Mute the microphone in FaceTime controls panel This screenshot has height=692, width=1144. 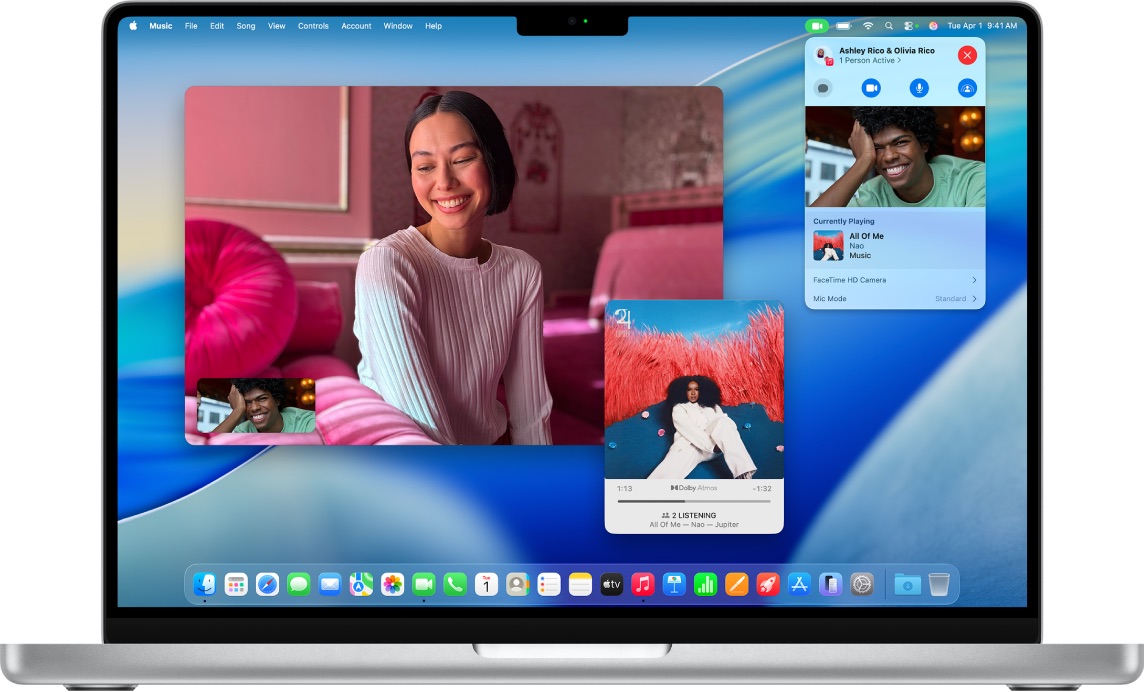(919, 88)
